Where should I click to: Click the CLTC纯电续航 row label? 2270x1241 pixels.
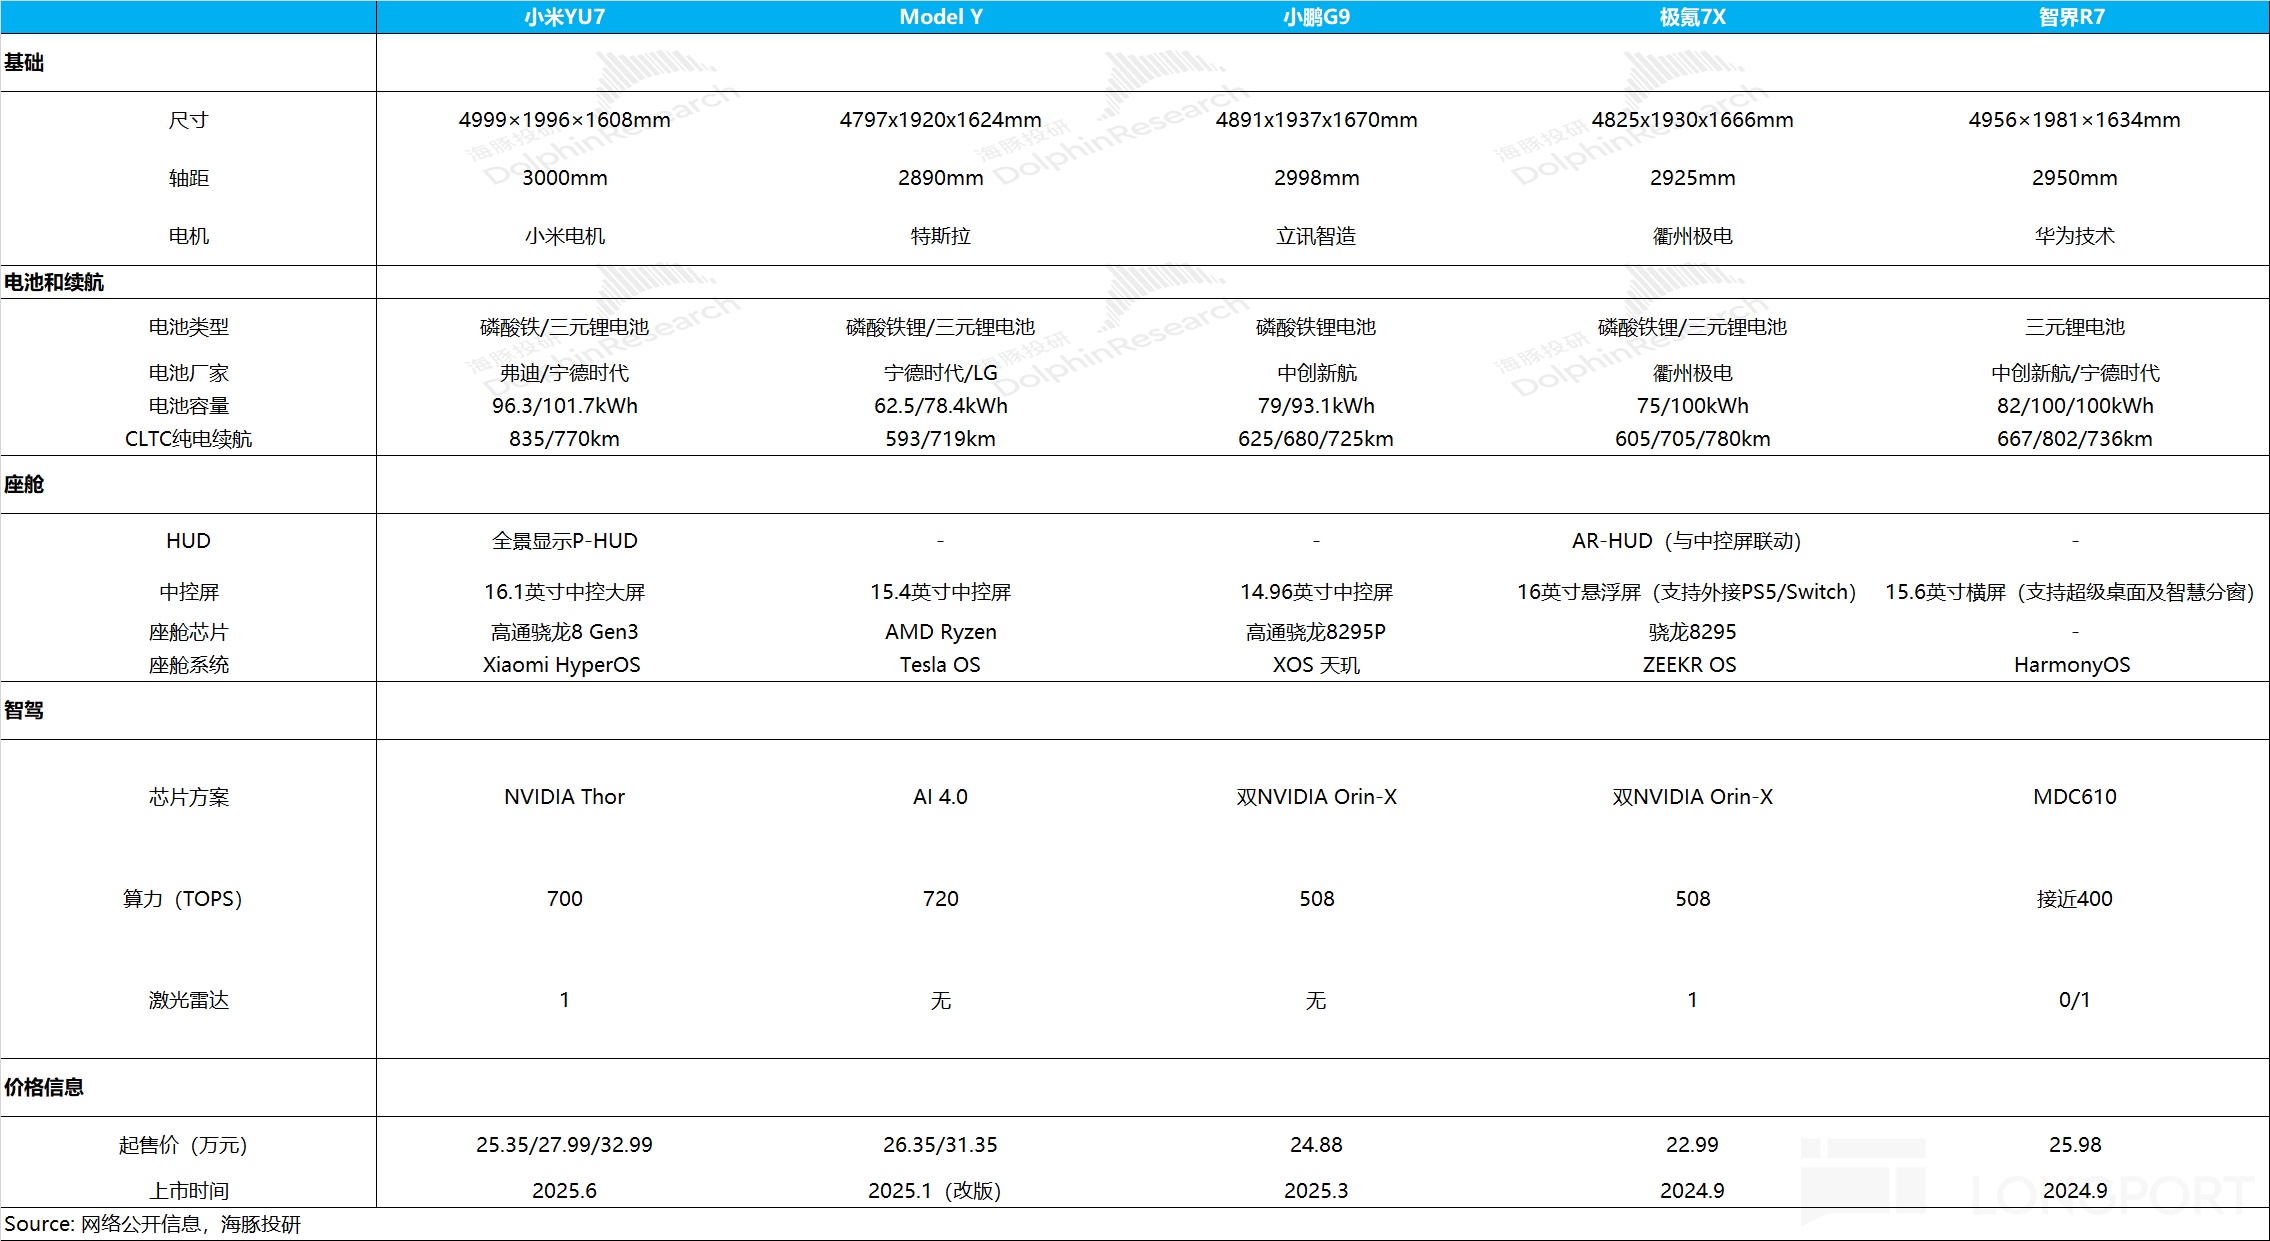188,439
